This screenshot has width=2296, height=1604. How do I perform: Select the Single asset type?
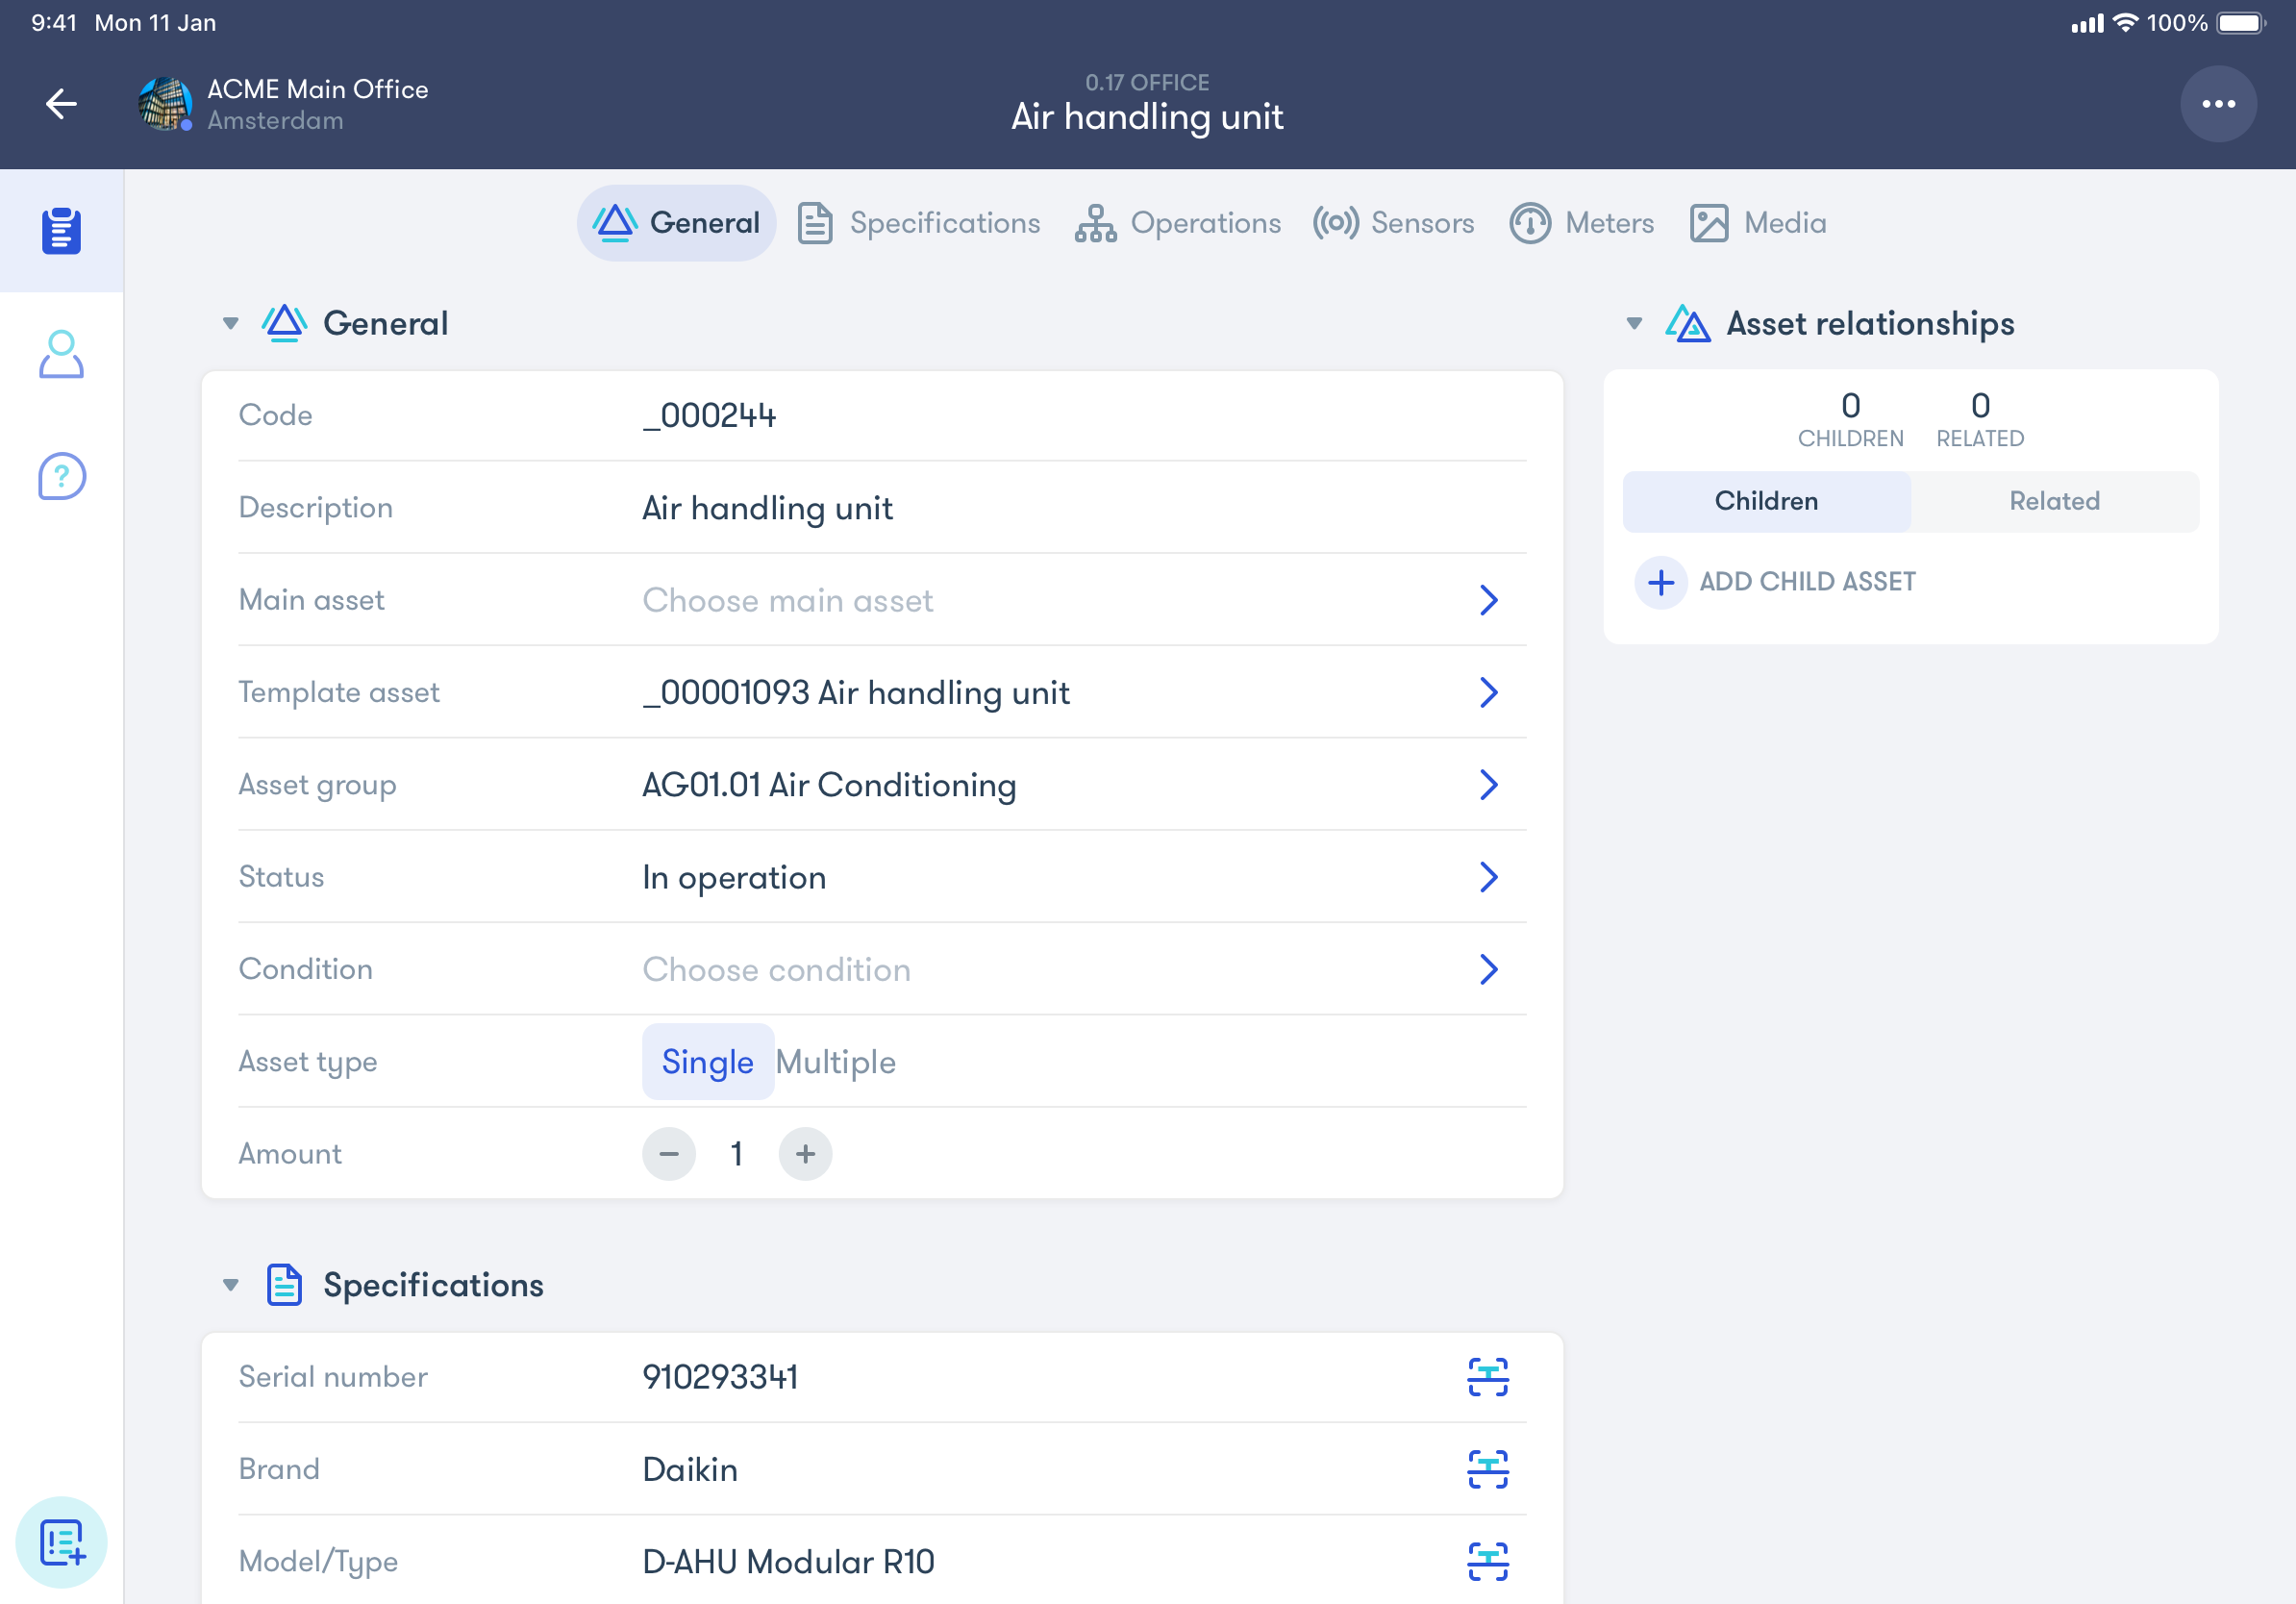pos(707,1062)
